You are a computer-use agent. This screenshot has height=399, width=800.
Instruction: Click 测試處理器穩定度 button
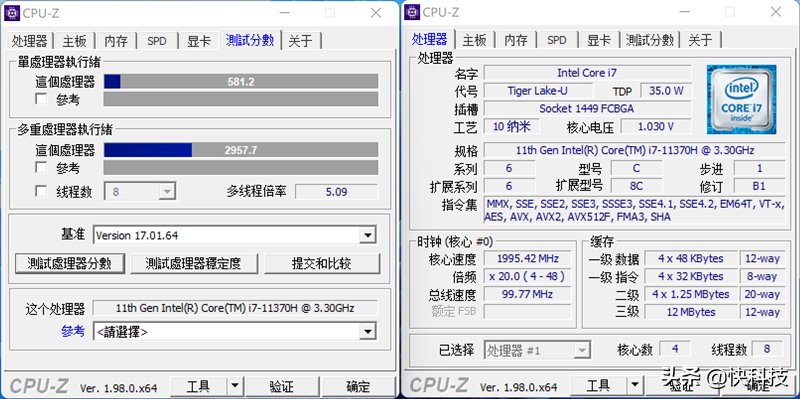[x=193, y=263]
